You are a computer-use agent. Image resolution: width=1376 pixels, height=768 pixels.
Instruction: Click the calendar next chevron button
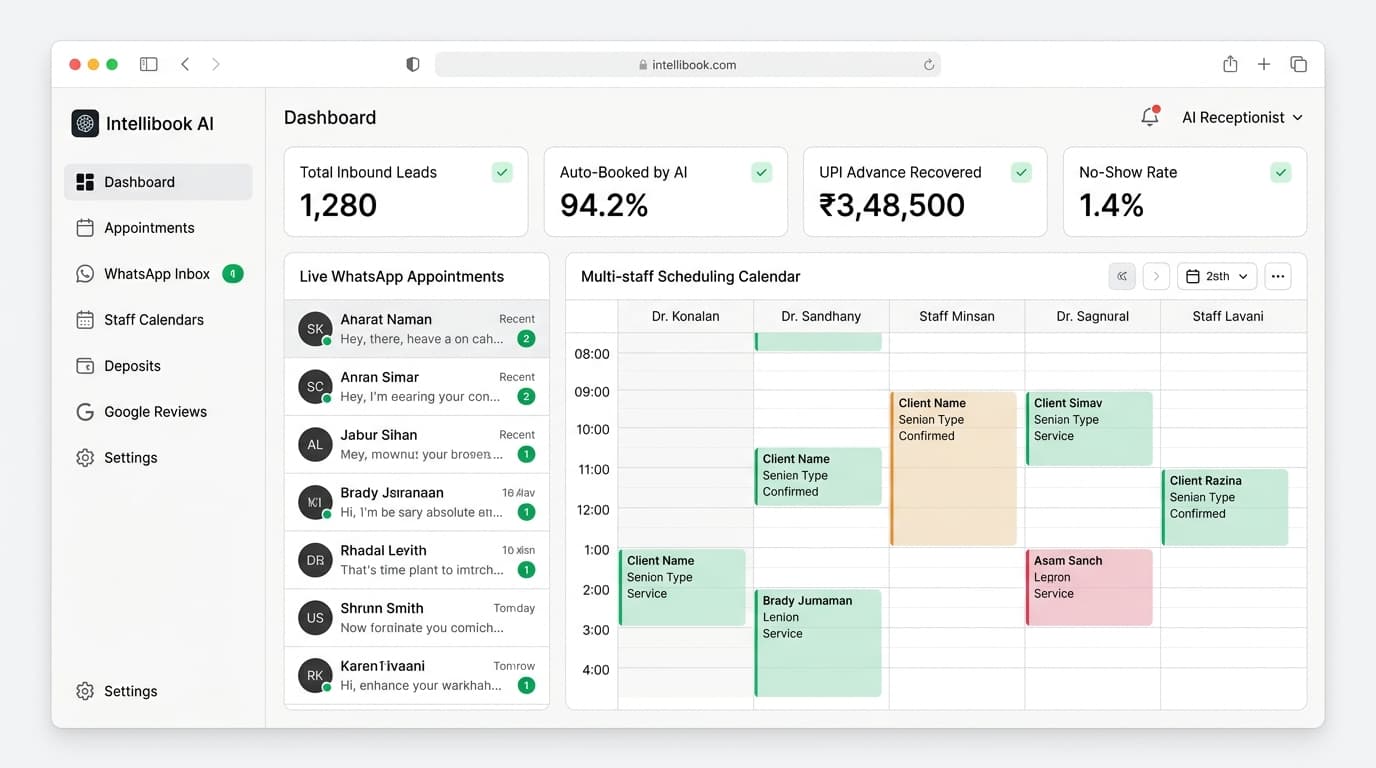(1156, 276)
